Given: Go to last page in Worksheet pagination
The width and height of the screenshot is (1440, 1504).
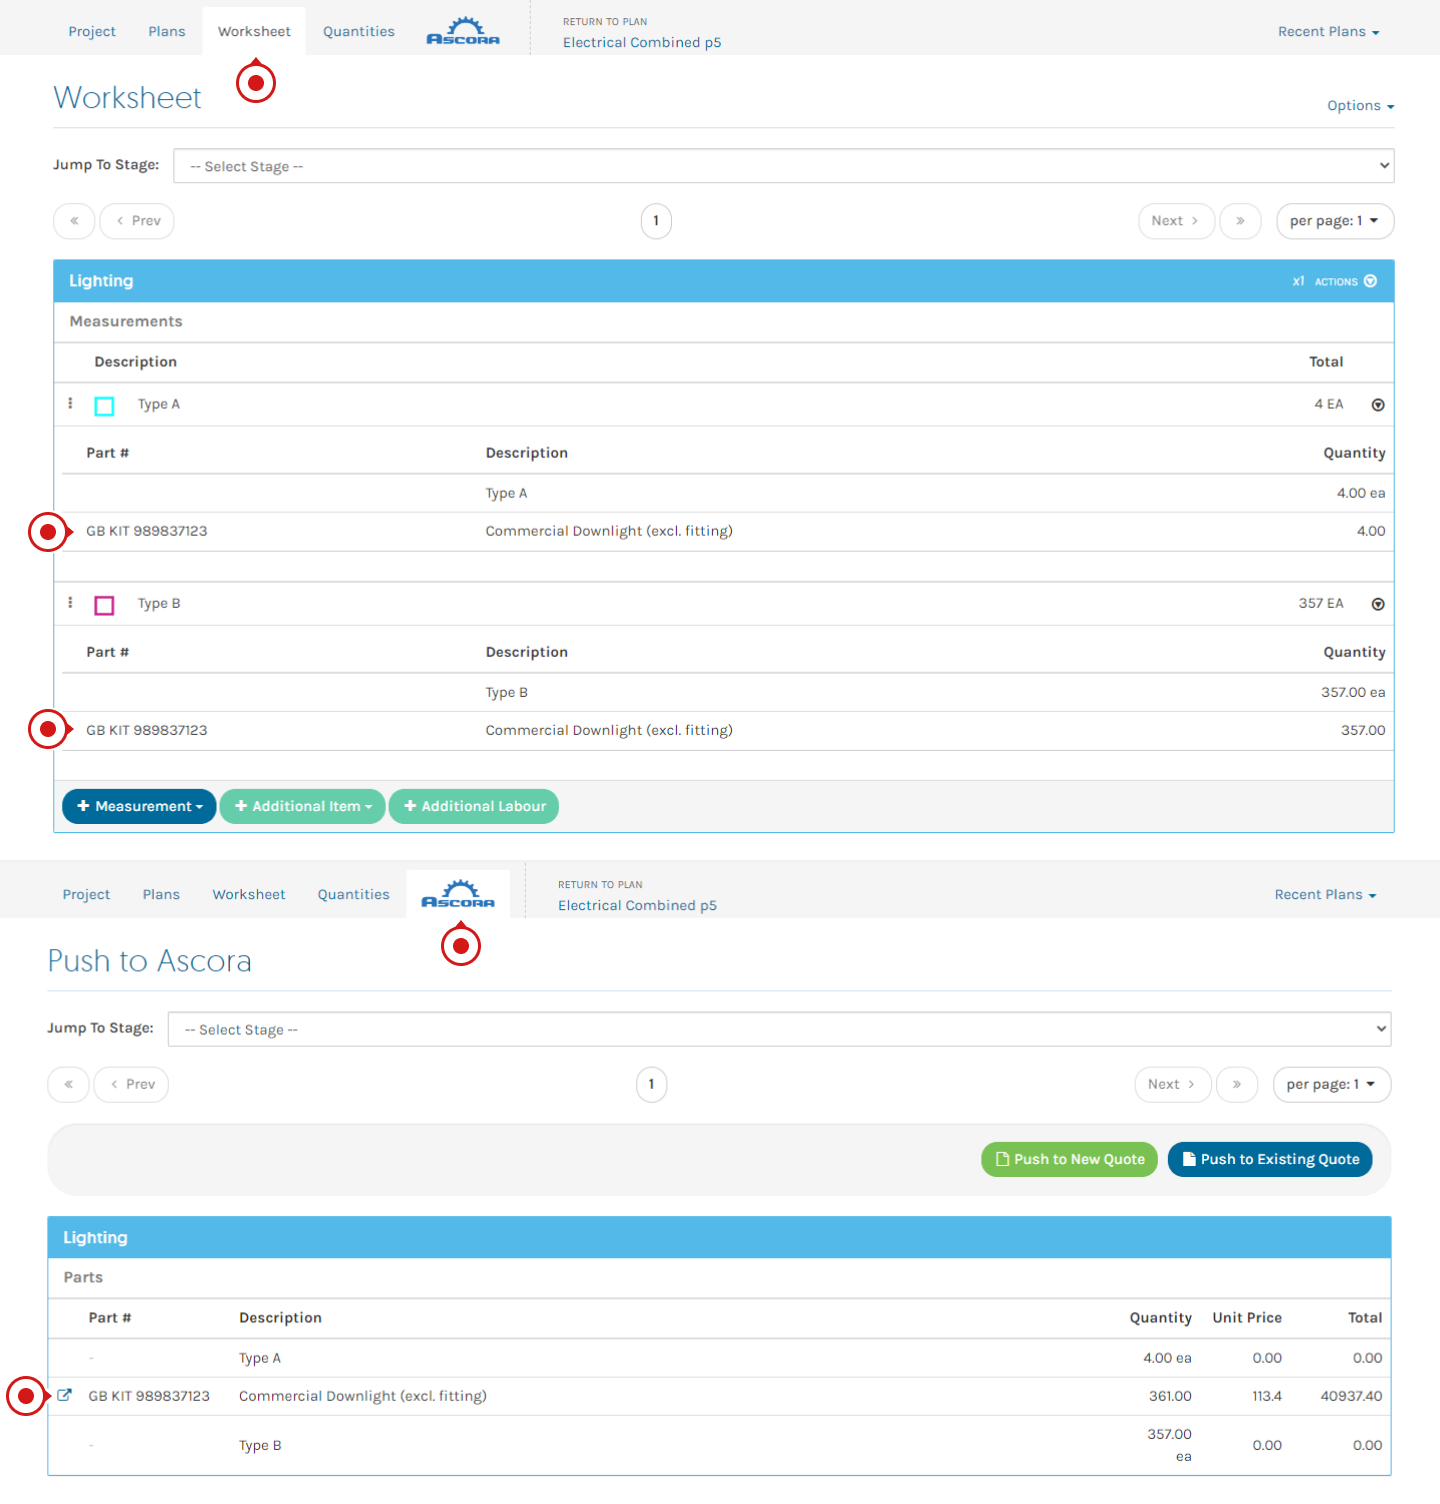Looking at the screenshot, I should pyautogui.click(x=1240, y=221).
